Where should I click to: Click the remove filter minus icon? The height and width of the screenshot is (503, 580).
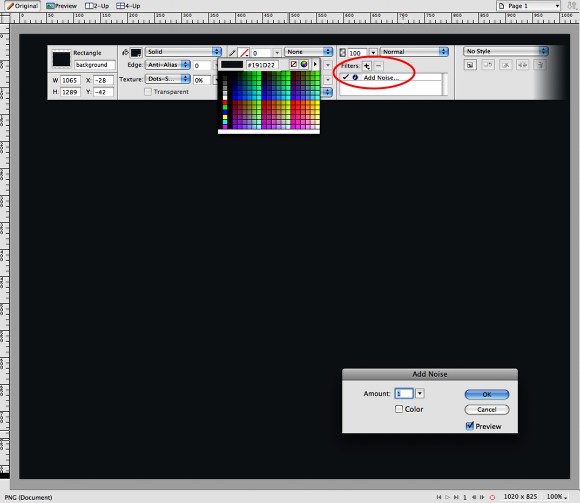point(378,66)
